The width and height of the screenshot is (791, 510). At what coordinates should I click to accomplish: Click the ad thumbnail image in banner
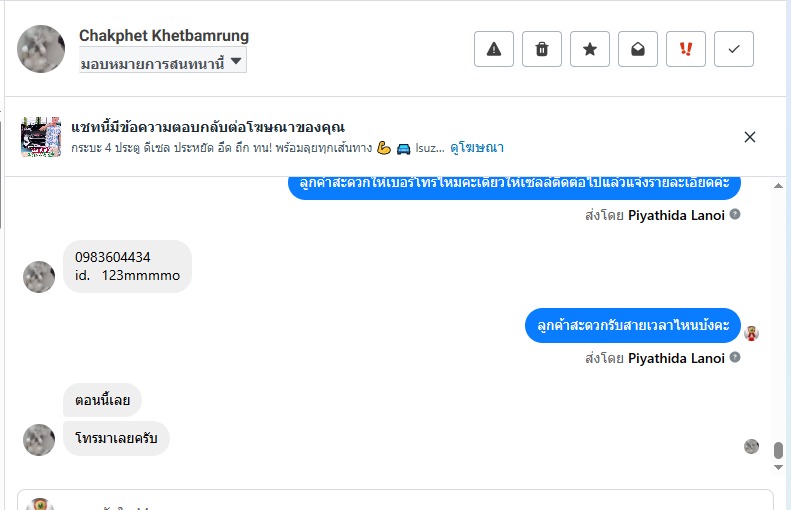pos(41,137)
